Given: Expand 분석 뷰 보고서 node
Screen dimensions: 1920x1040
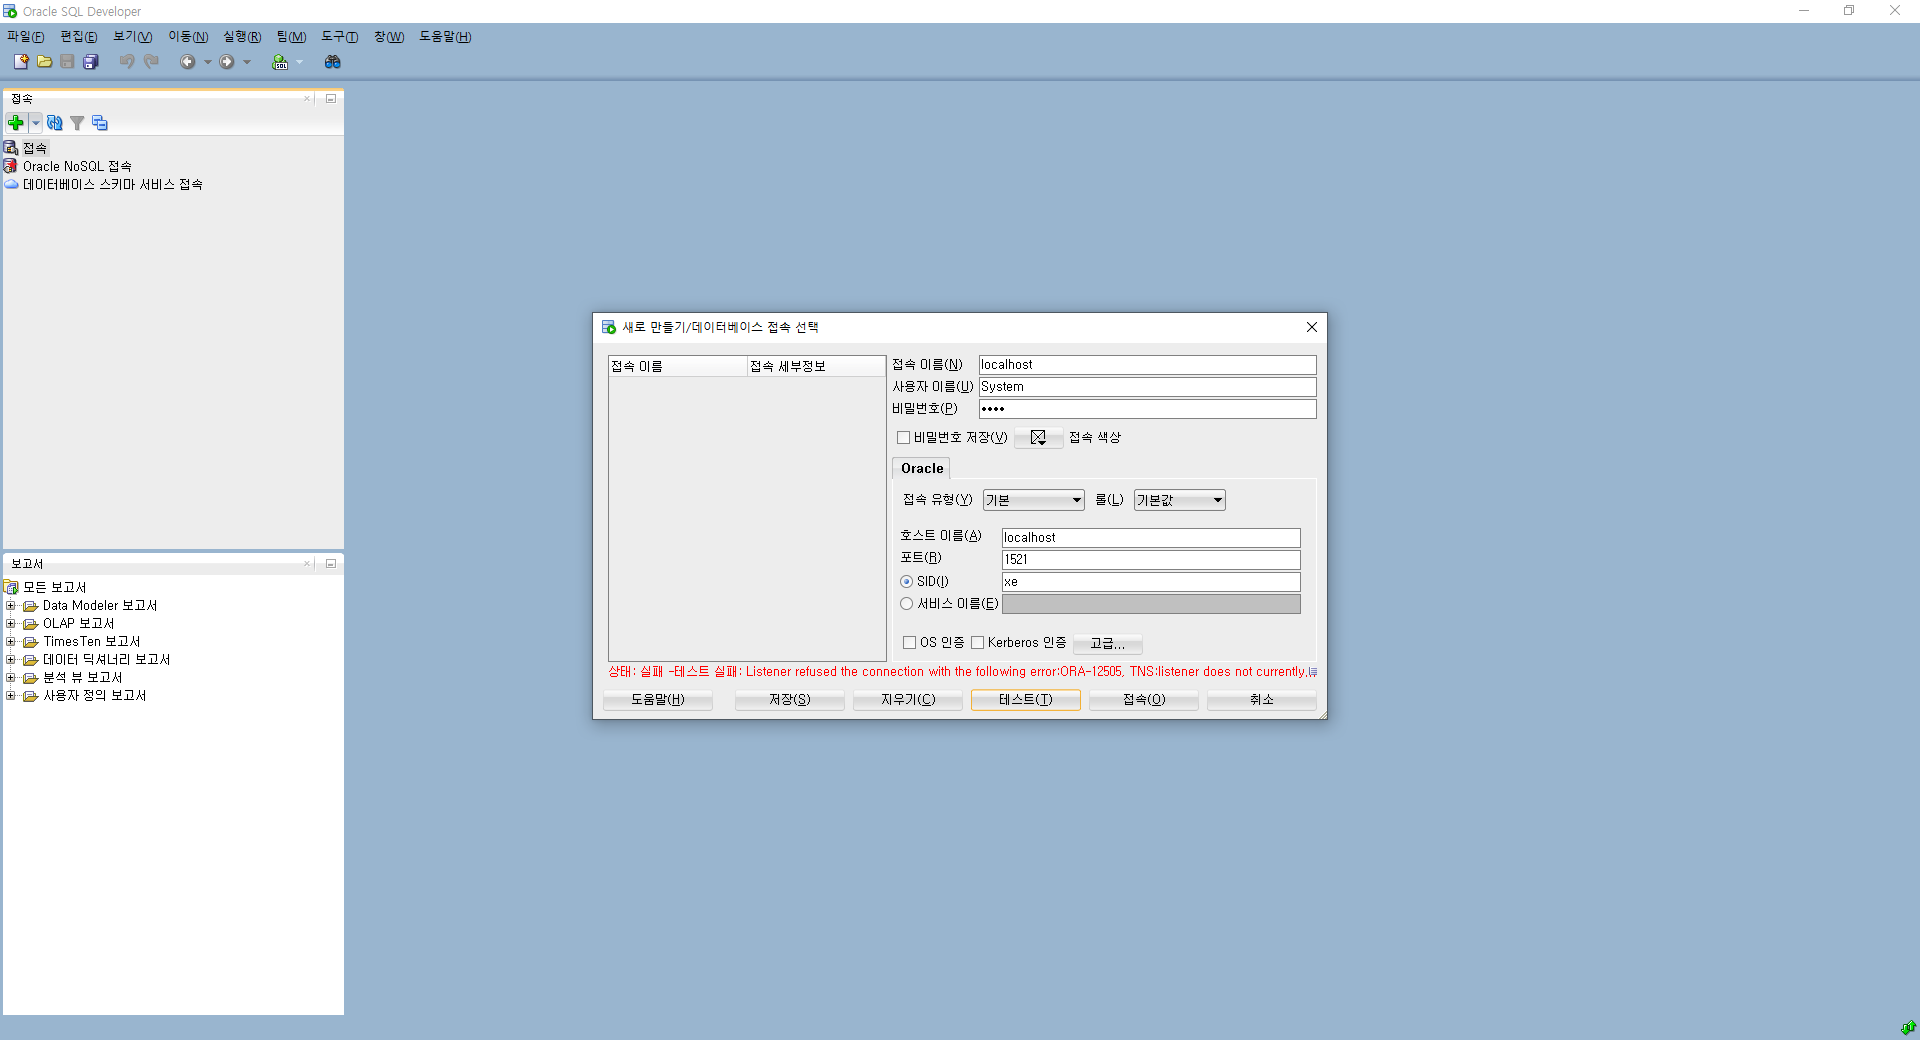Looking at the screenshot, I should coord(10,677).
